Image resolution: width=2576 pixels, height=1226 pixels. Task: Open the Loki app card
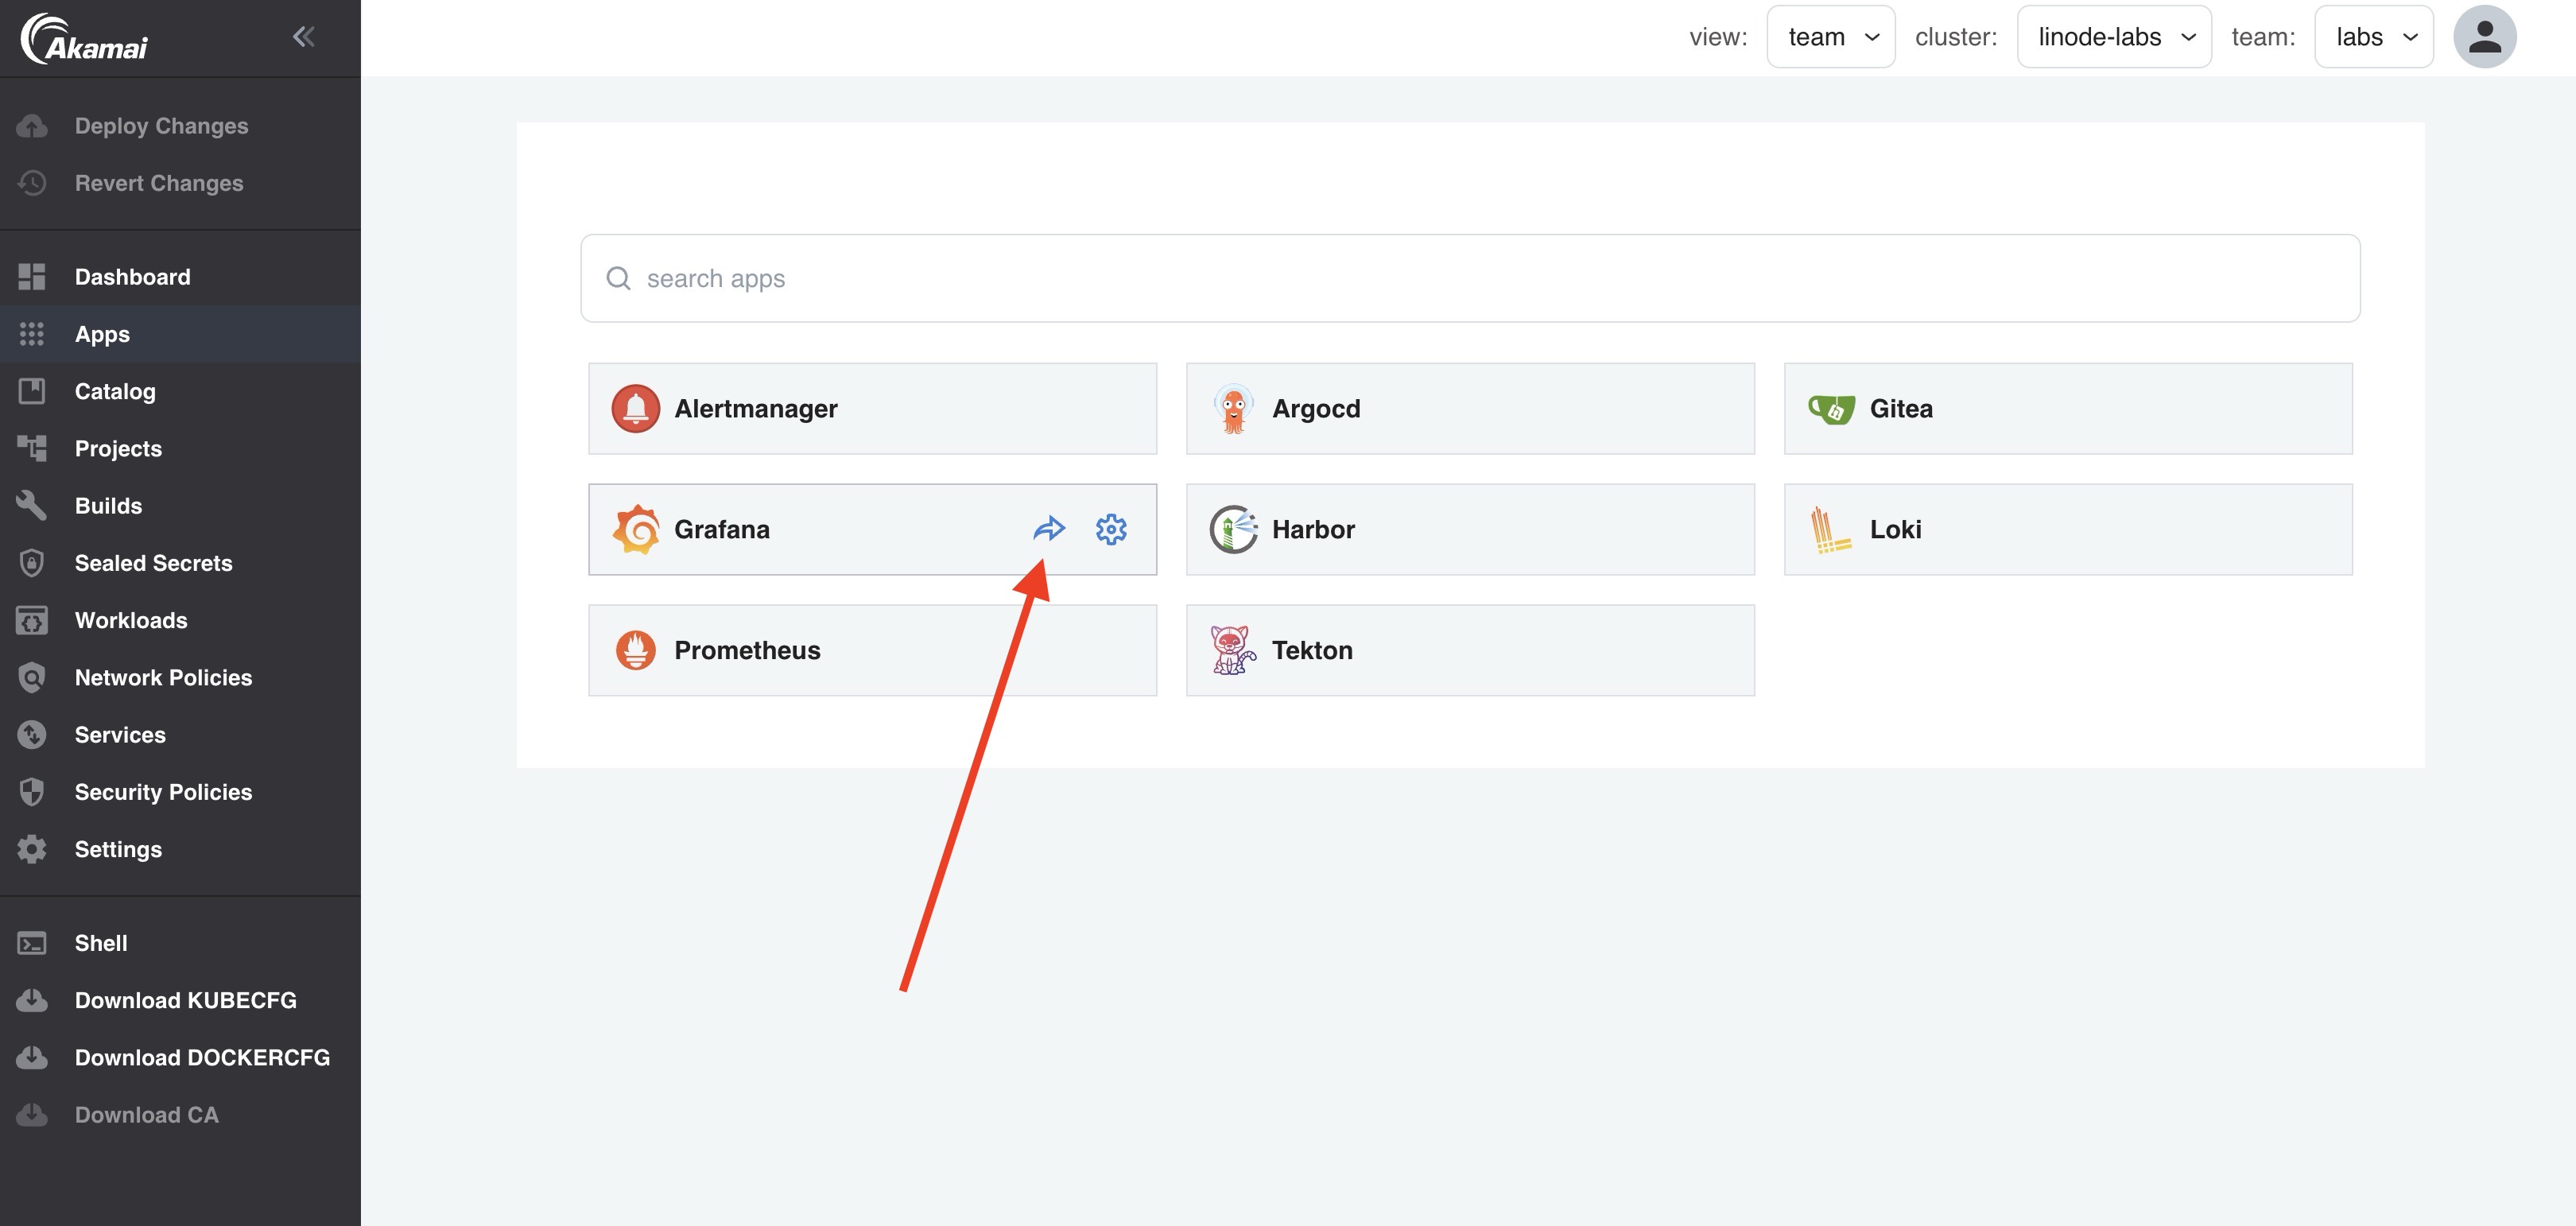tap(2068, 529)
